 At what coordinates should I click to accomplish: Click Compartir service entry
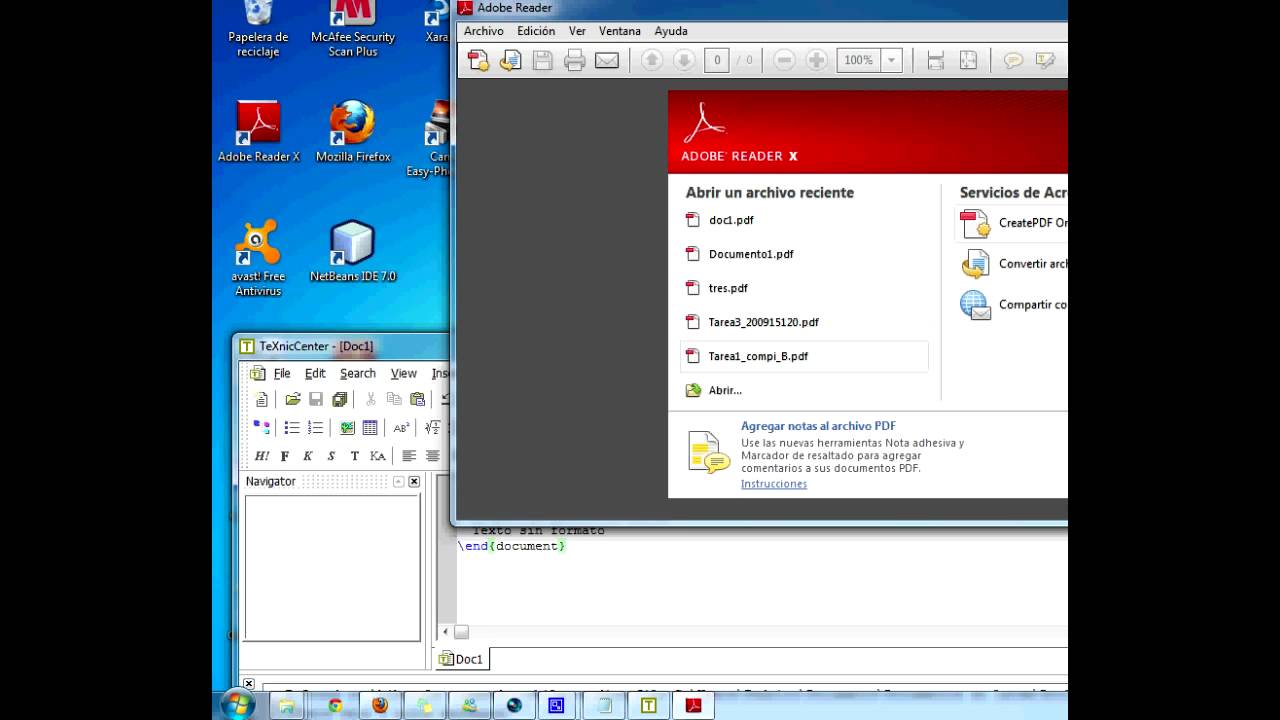coord(1014,305)
